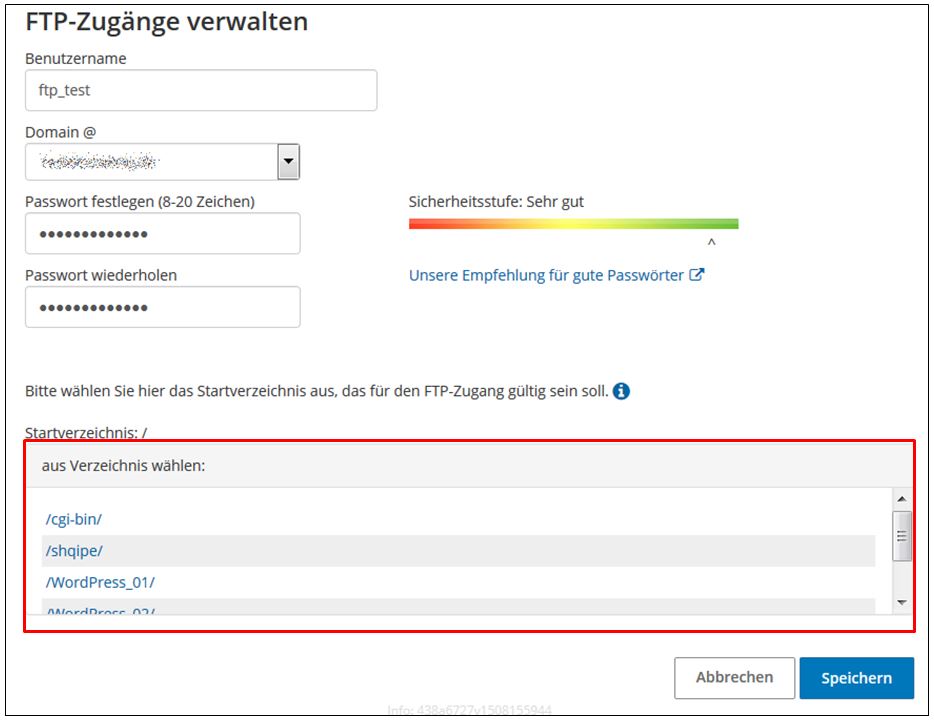
Task: Click the info icon beside Startverzeichnis hint
Action: point(621,391)
